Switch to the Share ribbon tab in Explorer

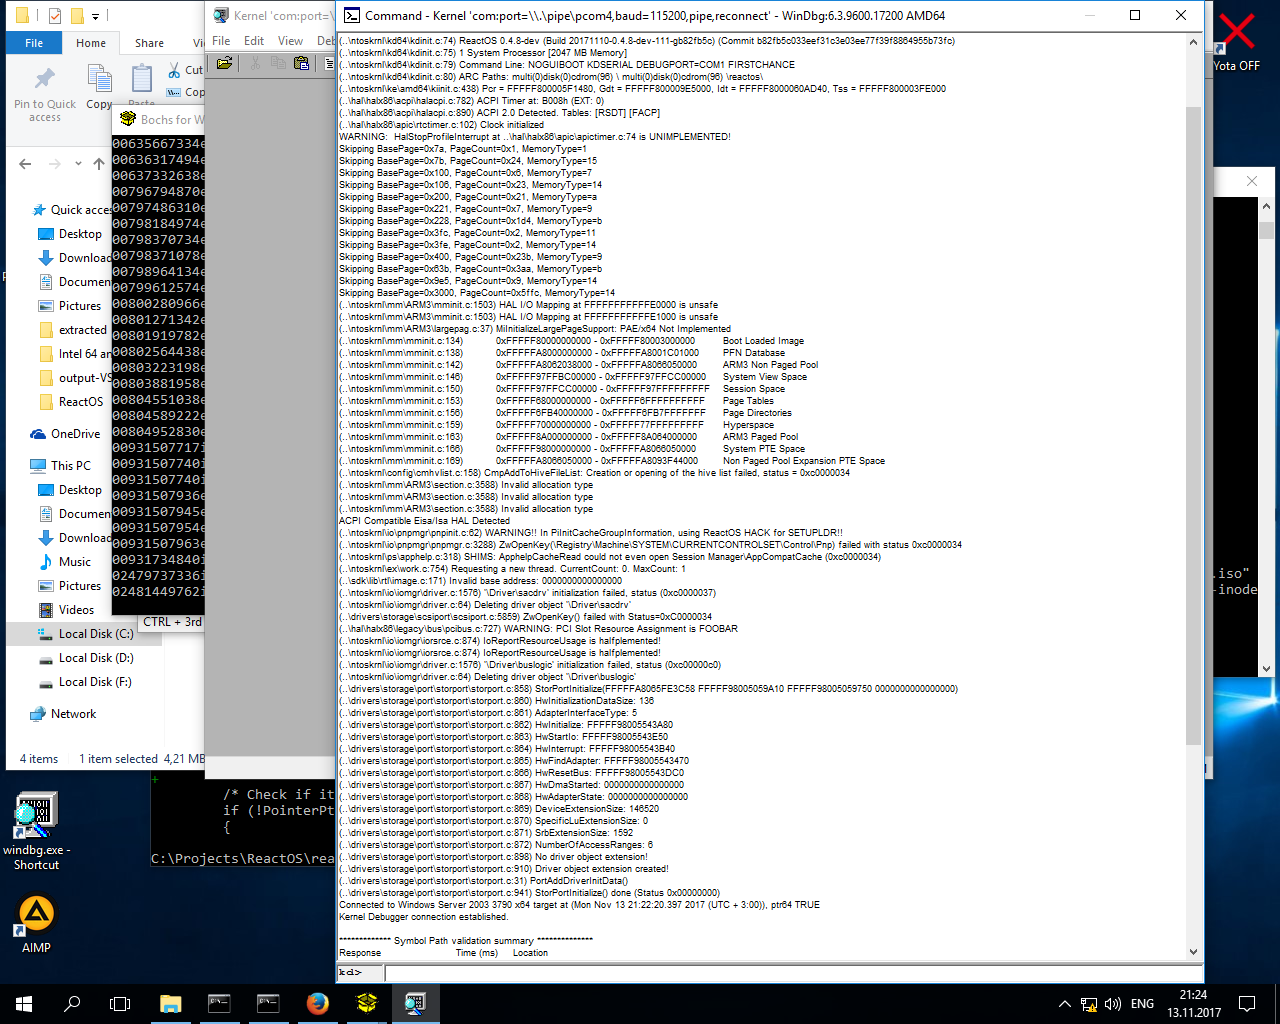pos(148,42)
